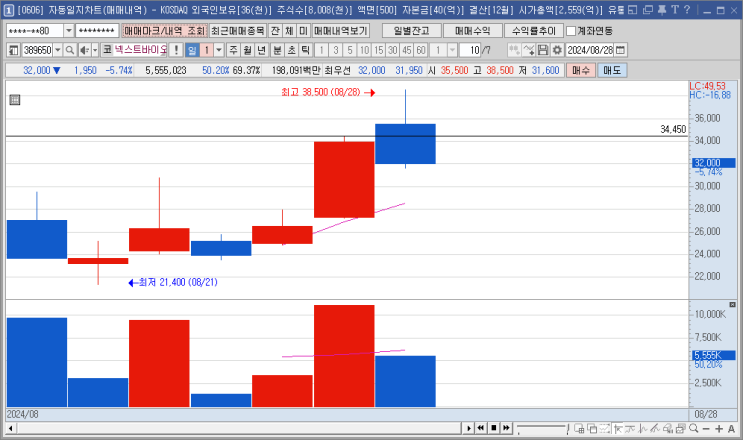Open help question mark in title bar

coord(687,10)
